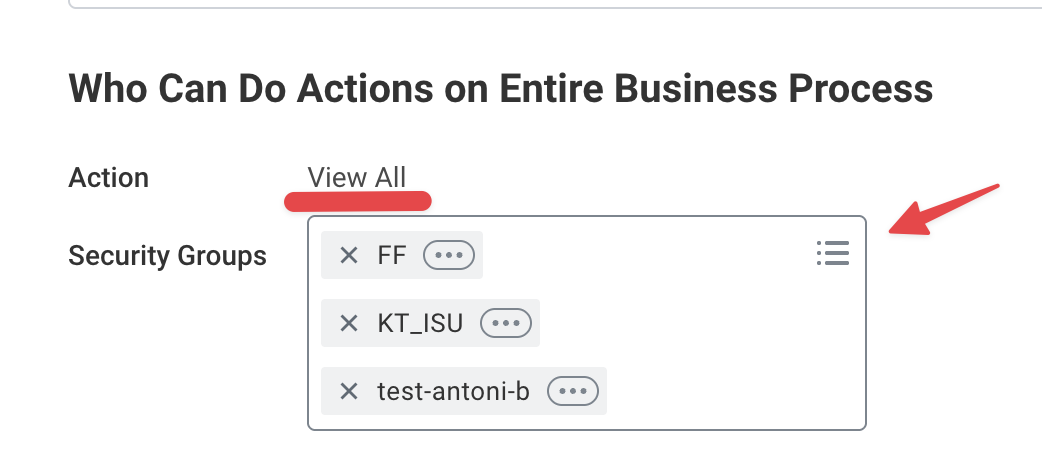Remove the test-antoni-b security group

[x=349, y=391]
